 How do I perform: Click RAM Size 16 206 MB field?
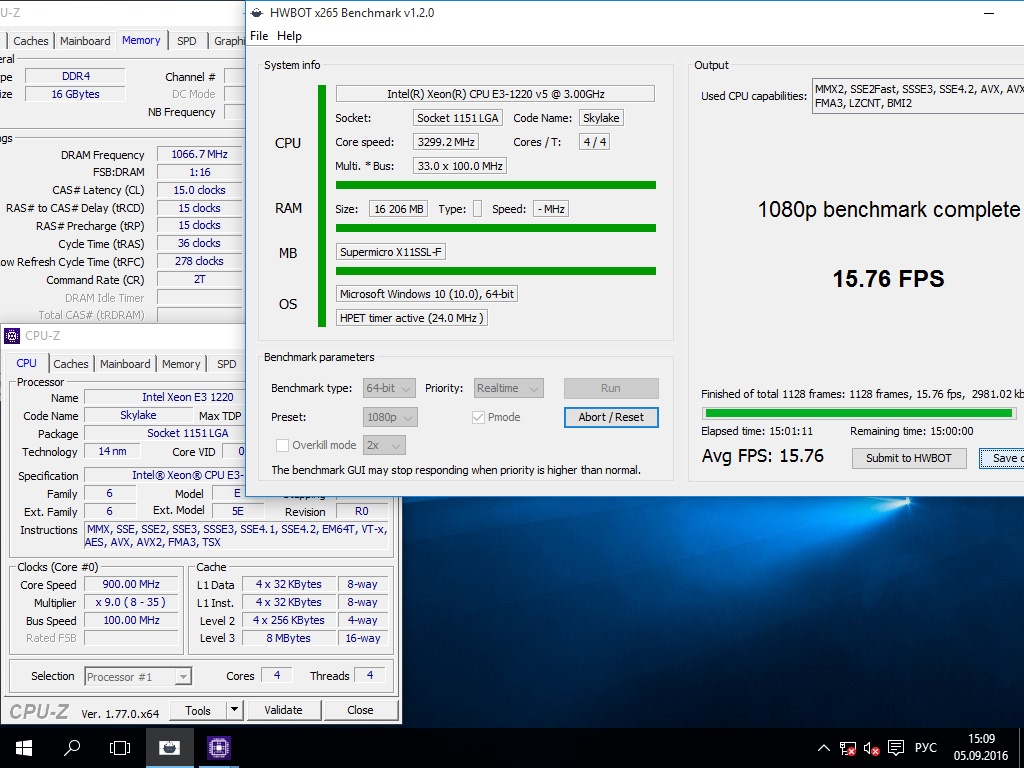tap(399, 209)
